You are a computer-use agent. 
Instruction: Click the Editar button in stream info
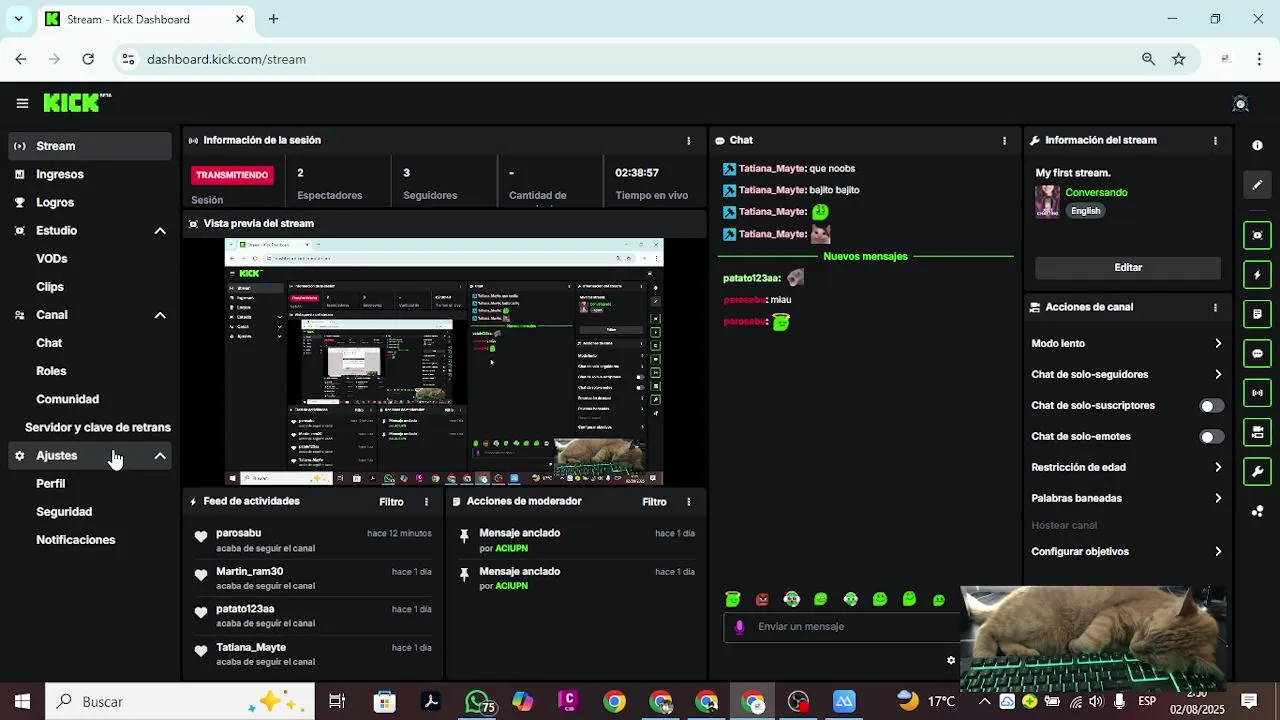click(1128, 268)
